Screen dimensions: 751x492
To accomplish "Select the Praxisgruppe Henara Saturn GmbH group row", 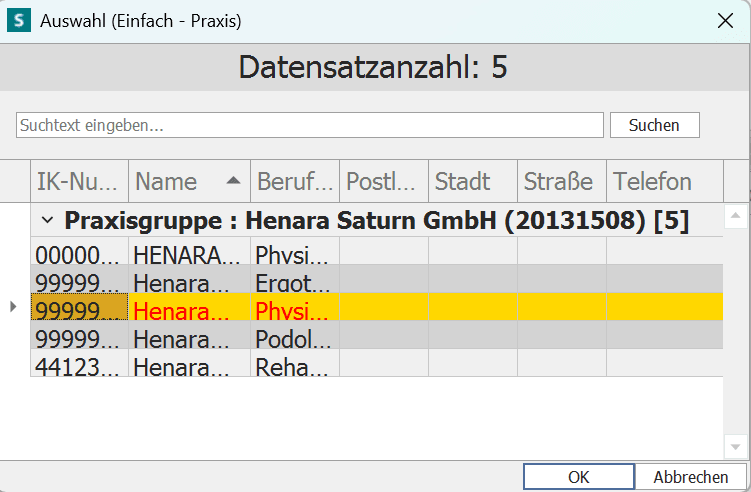I will click(377, 220).
